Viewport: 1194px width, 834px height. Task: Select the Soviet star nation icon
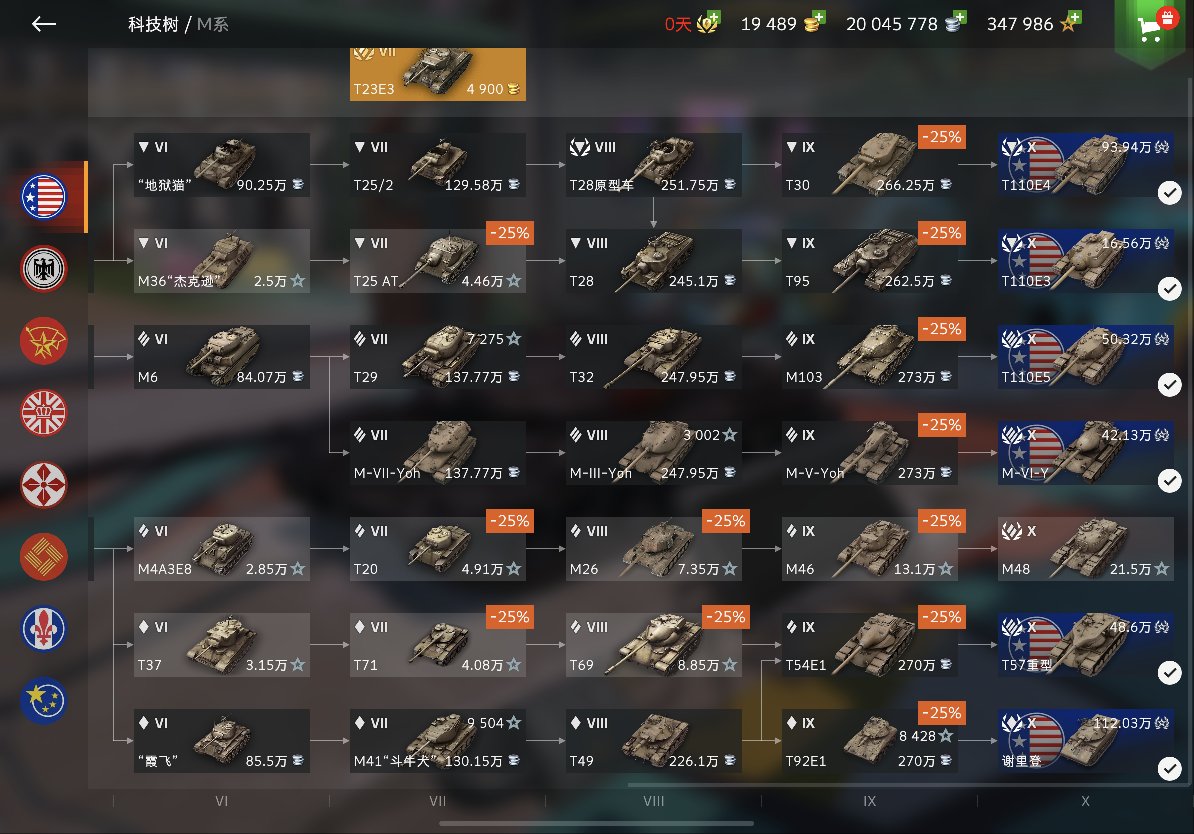[x=43, y=340]
